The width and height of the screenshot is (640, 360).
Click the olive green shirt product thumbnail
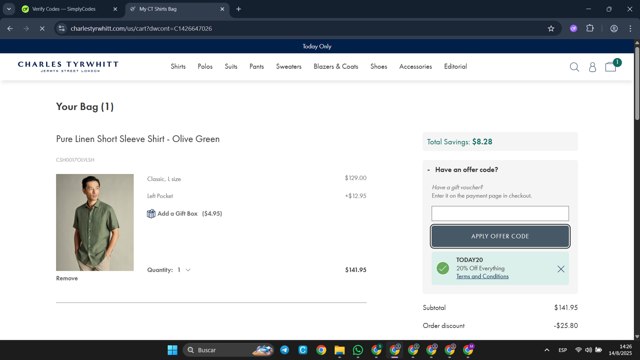[95, 222]
